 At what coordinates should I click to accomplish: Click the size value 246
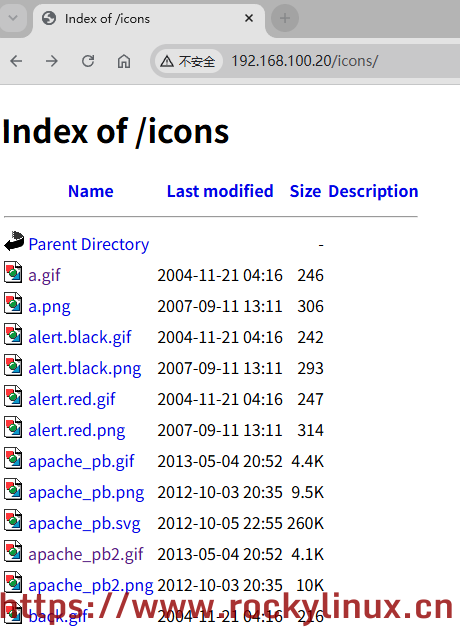(310, 276)
